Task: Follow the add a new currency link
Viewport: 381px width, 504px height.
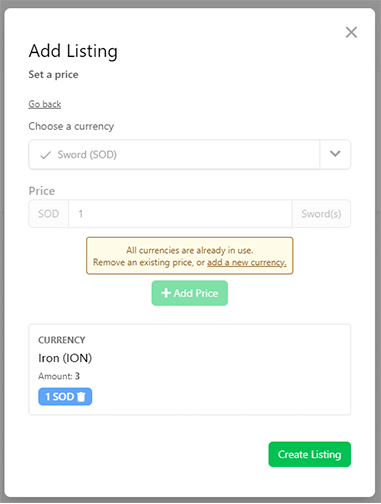Action: tap(247, 262)
